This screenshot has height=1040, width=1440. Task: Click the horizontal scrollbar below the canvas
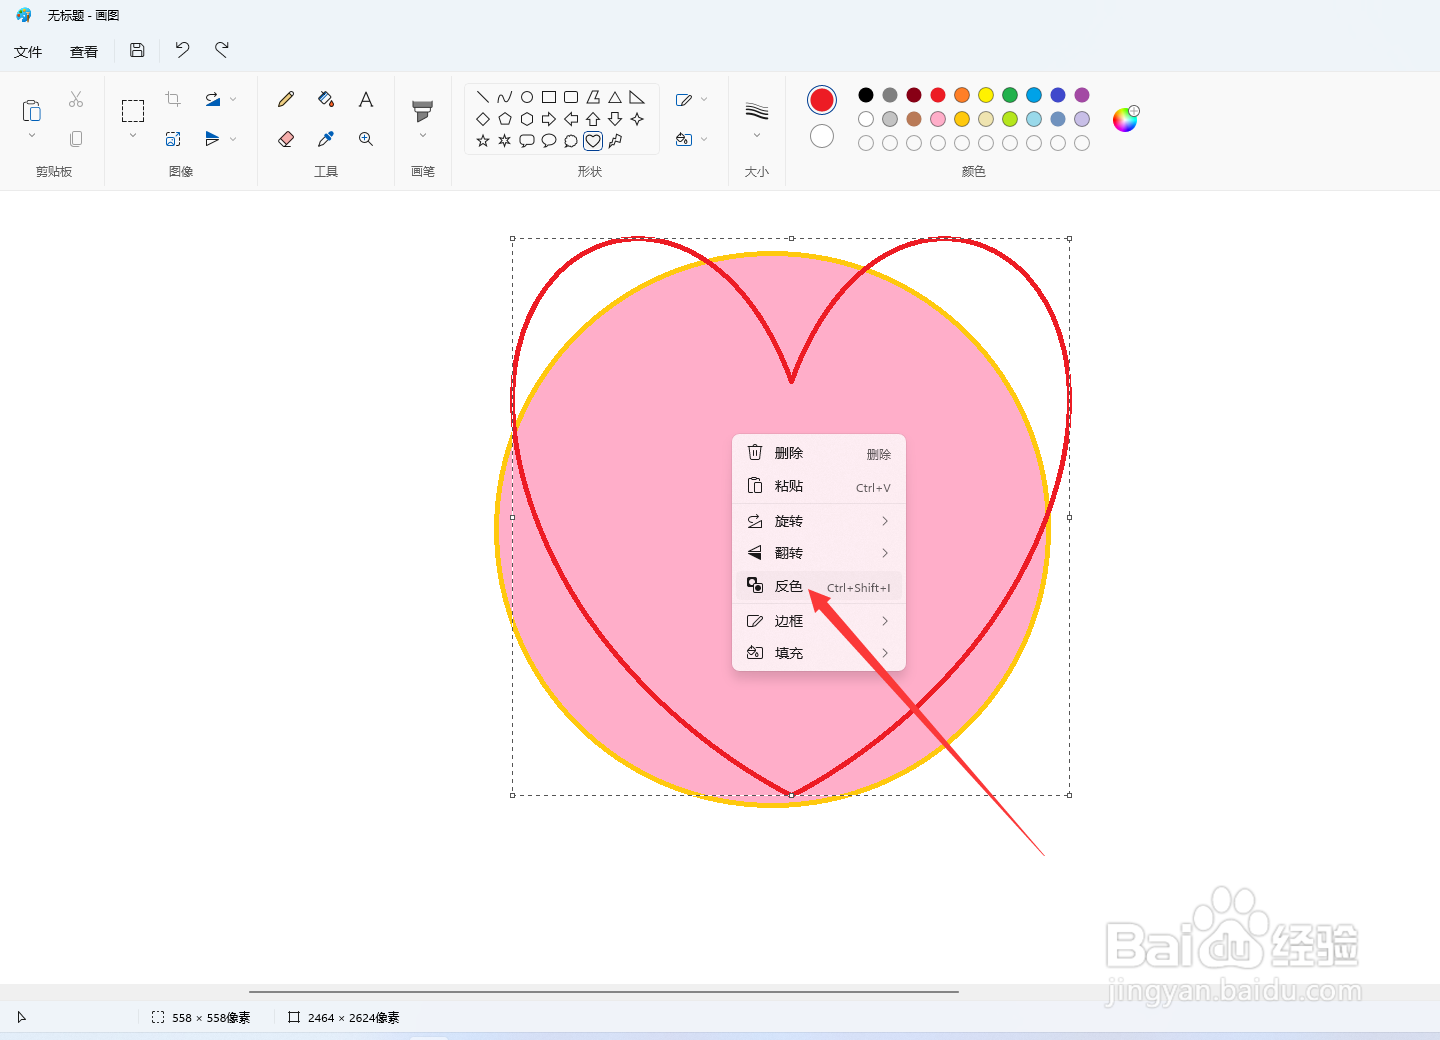(x=605, y=991)
